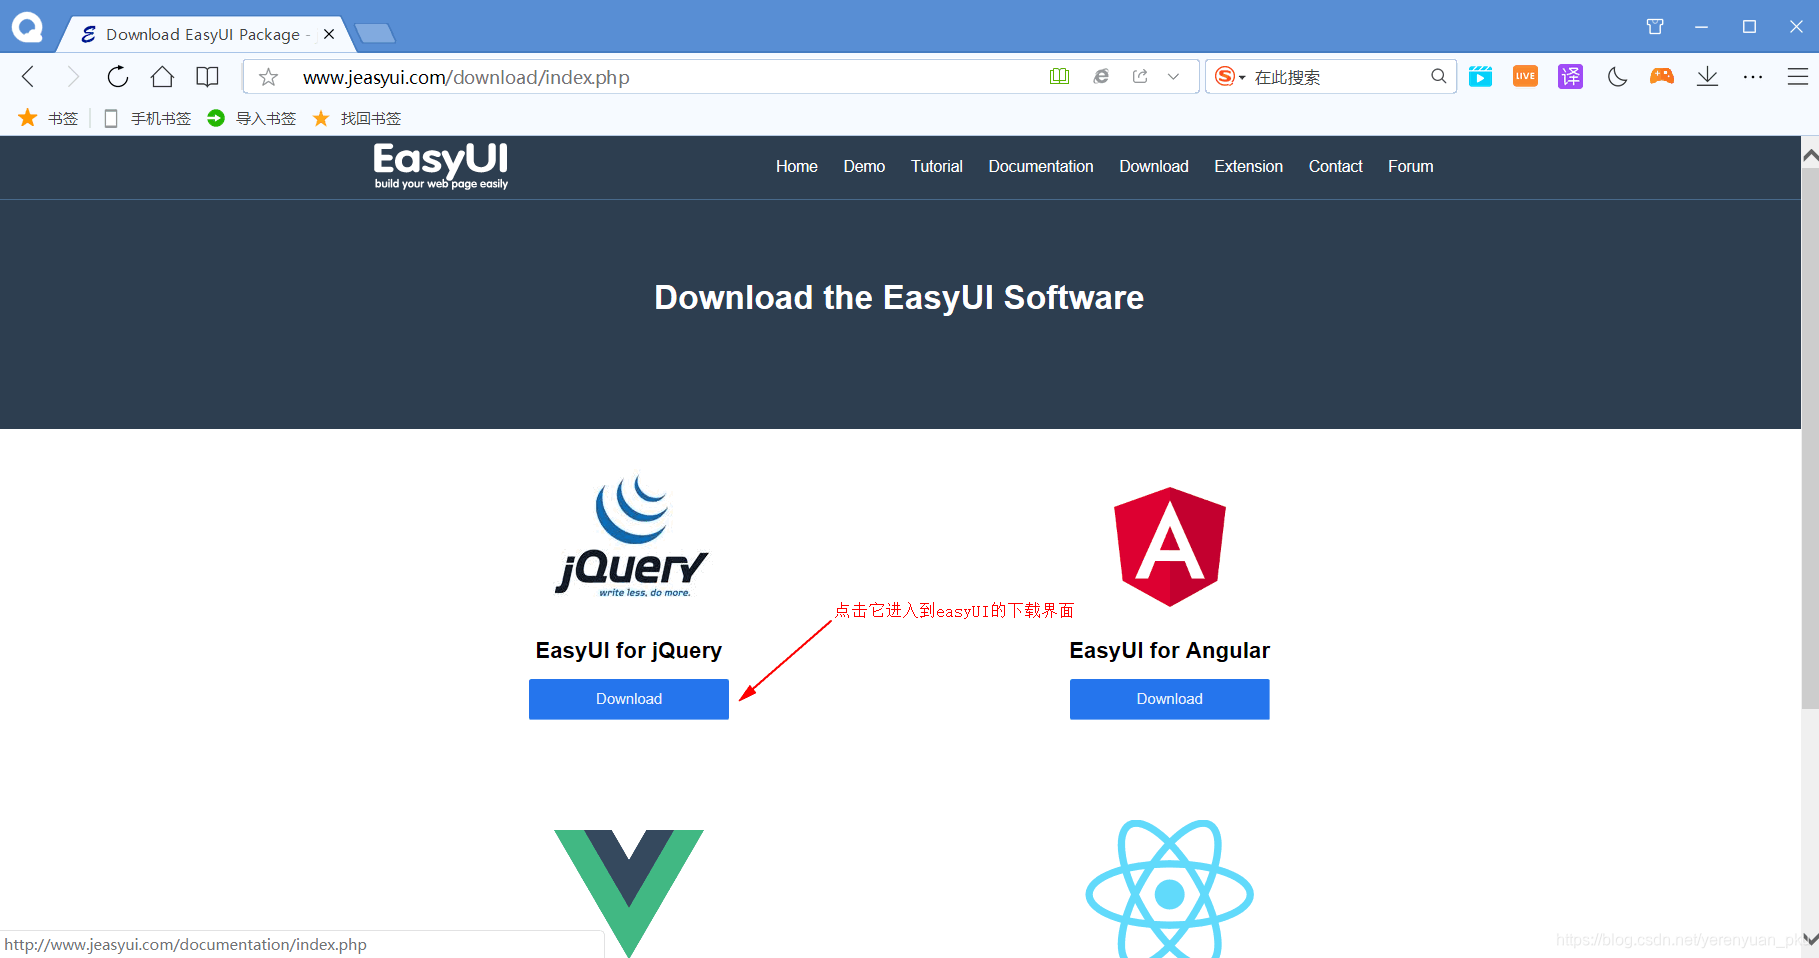Open Documentation in the site navigation
The height and width of the screenshot is (958, 1819).
(1041, 166)
